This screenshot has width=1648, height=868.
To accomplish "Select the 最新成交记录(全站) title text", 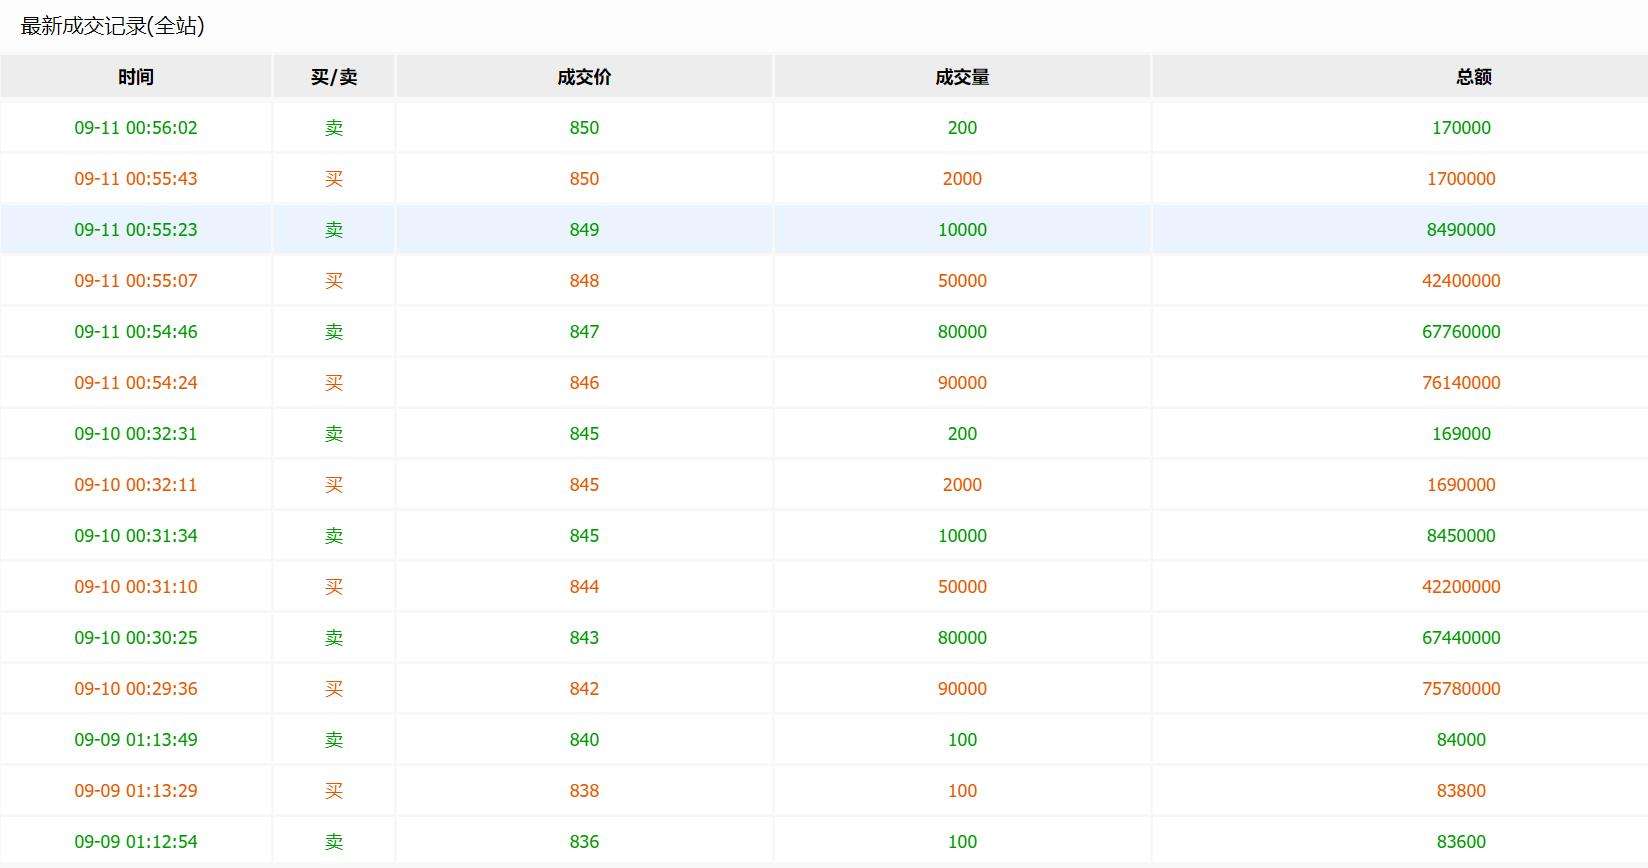I will click(x=112, y=27).
